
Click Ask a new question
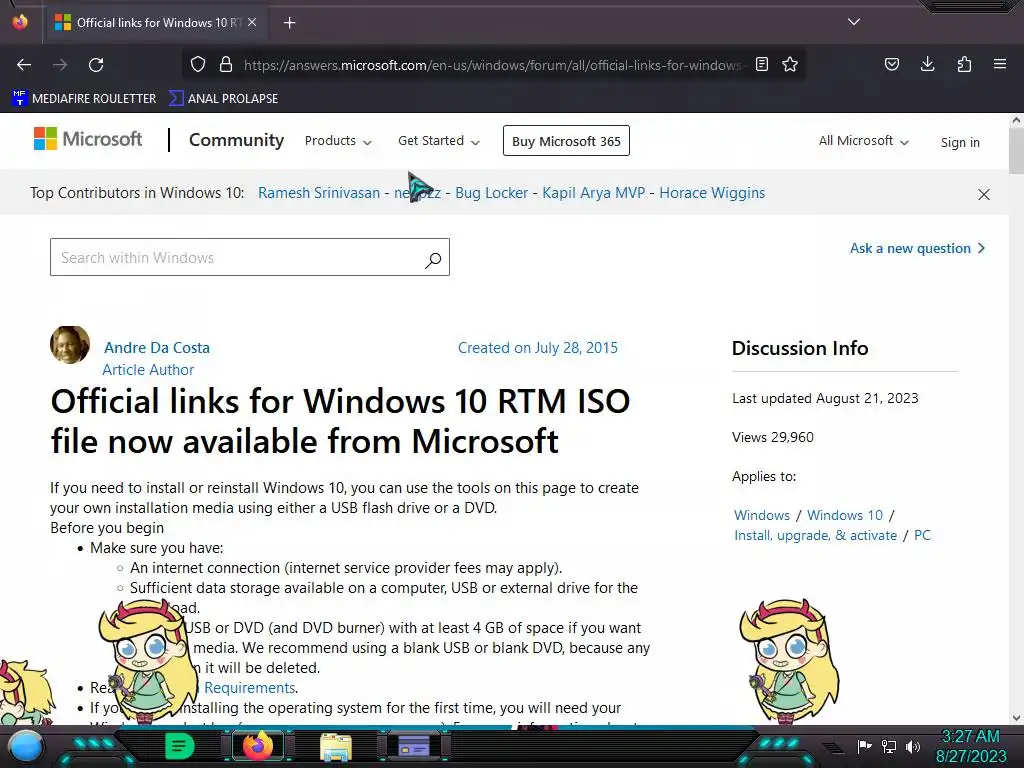pyautogui.click(x=917, y=248)
